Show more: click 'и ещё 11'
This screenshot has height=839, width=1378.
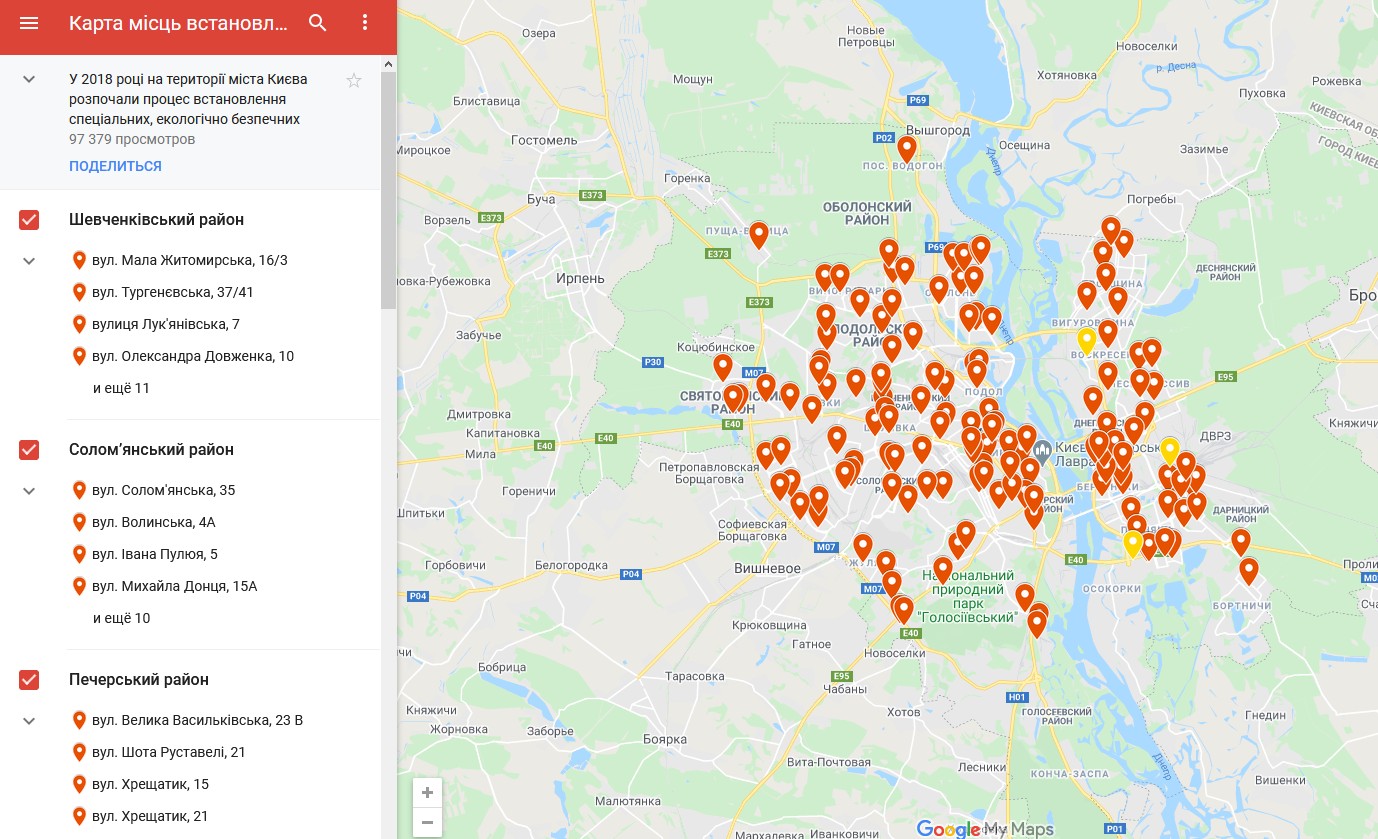tap(121, 388)
